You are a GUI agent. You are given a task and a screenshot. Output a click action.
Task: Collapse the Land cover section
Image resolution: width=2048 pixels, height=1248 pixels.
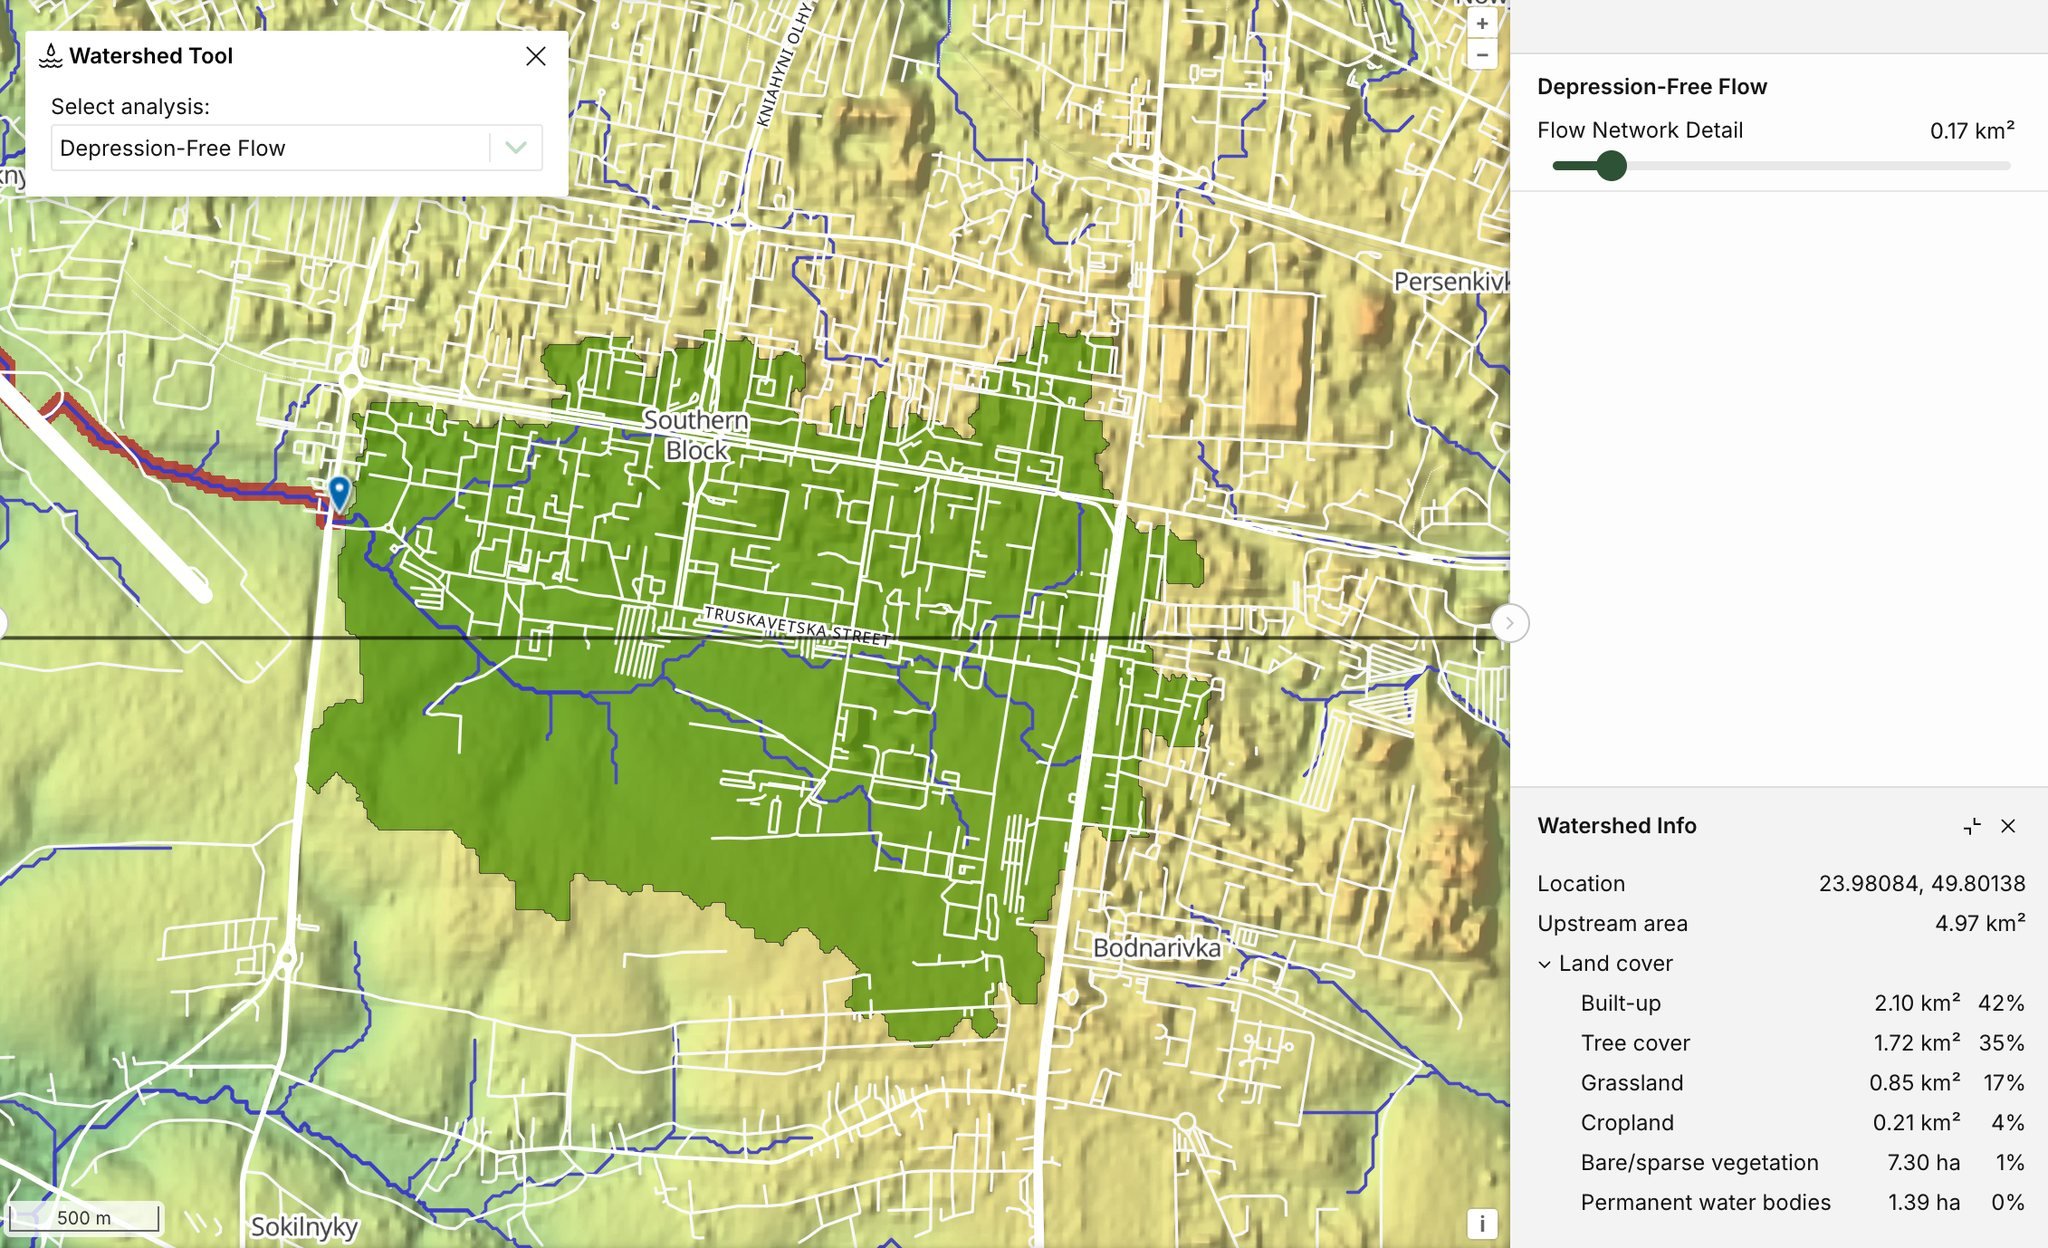click(1545, 964)
